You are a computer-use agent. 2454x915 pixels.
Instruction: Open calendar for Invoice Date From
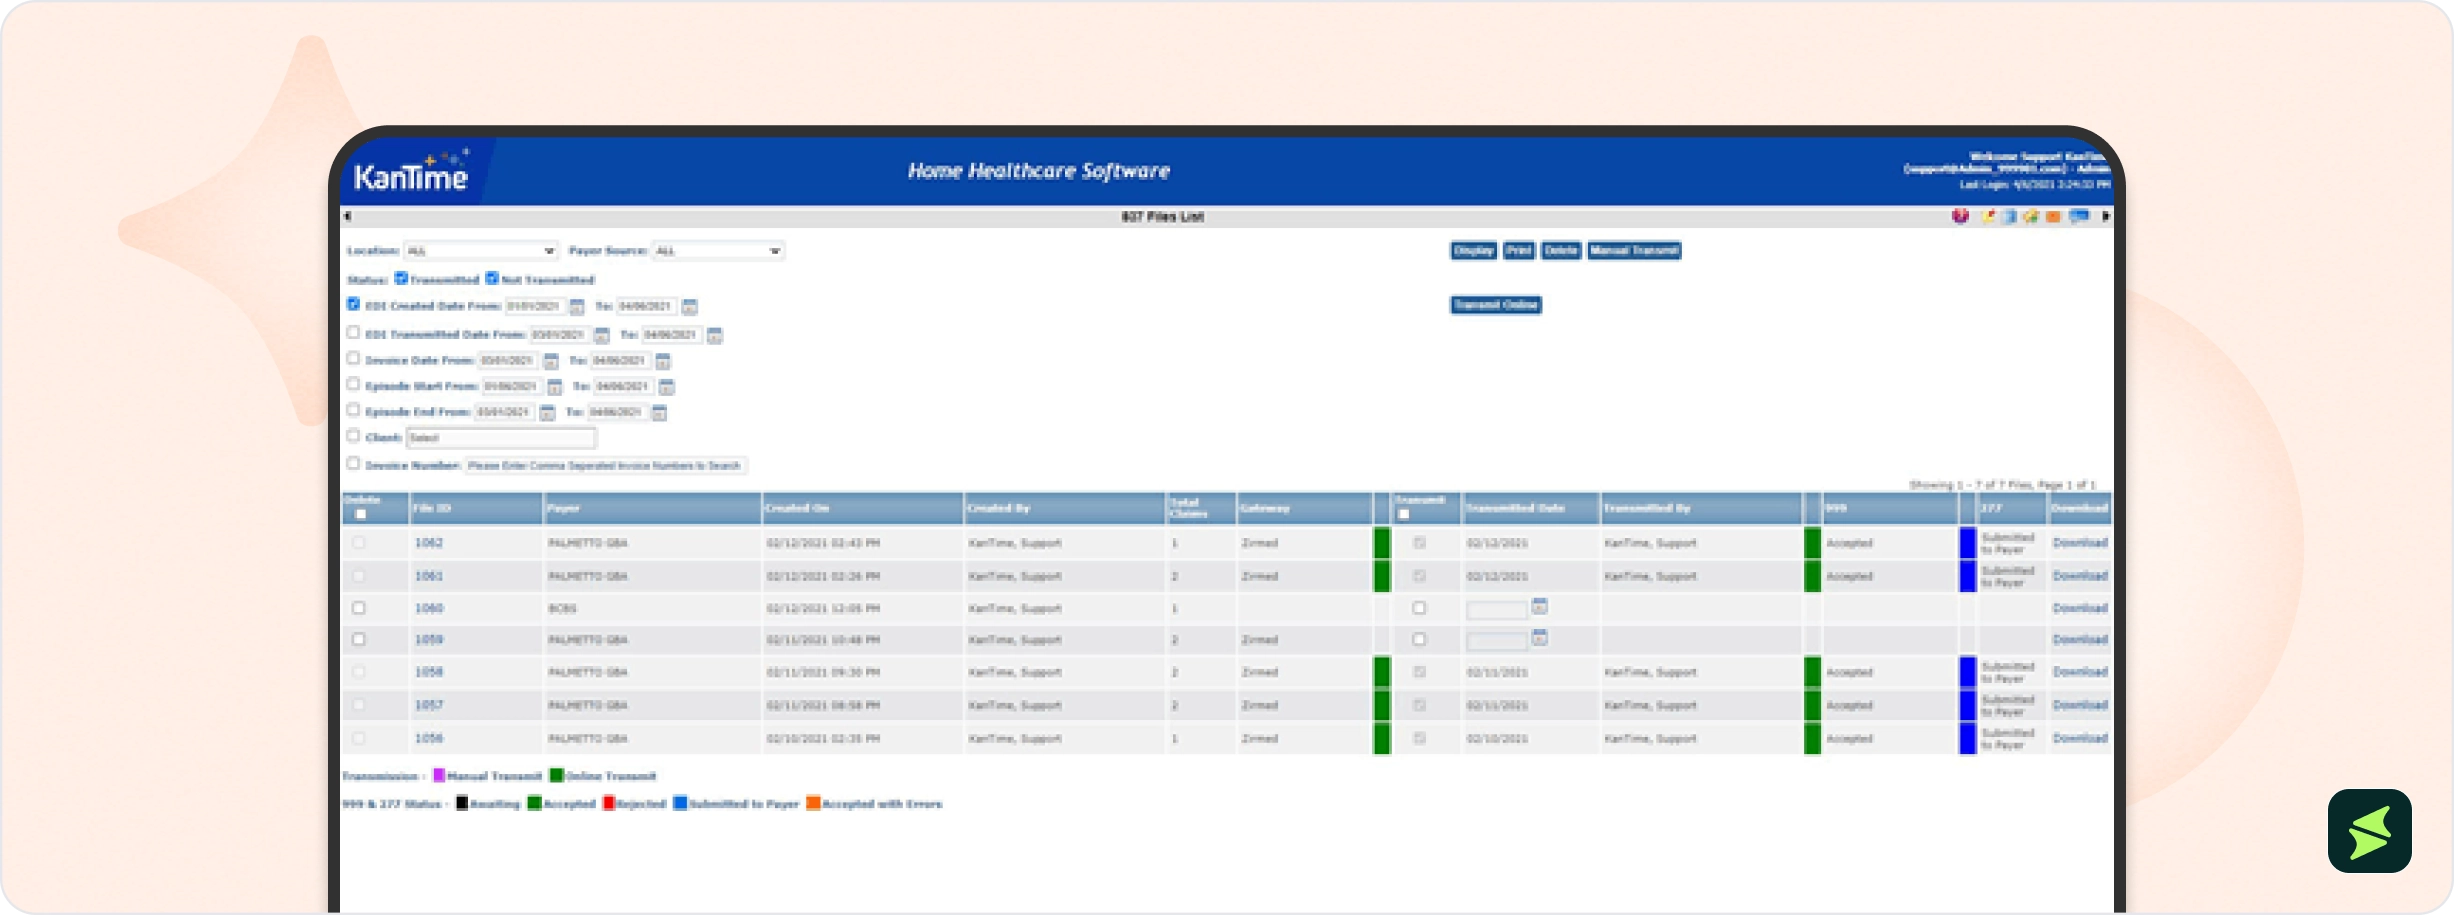pos(550,361)
